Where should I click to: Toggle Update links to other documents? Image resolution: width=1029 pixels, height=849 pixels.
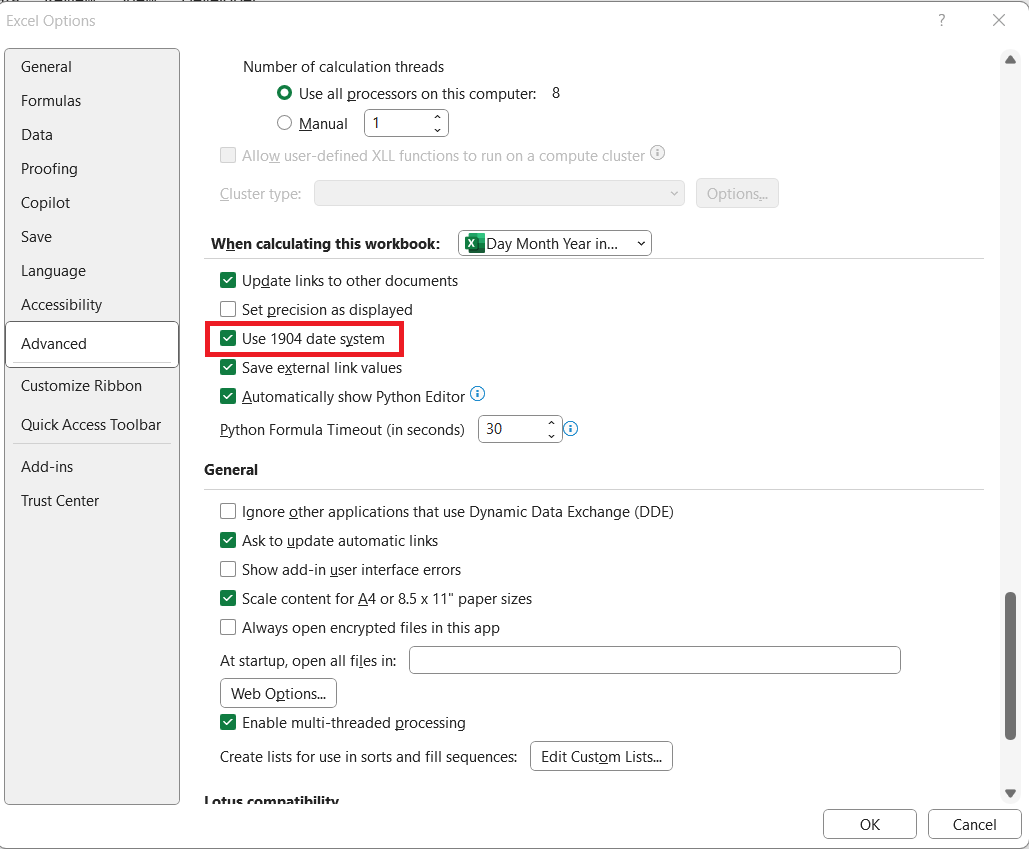coord(228,280)
